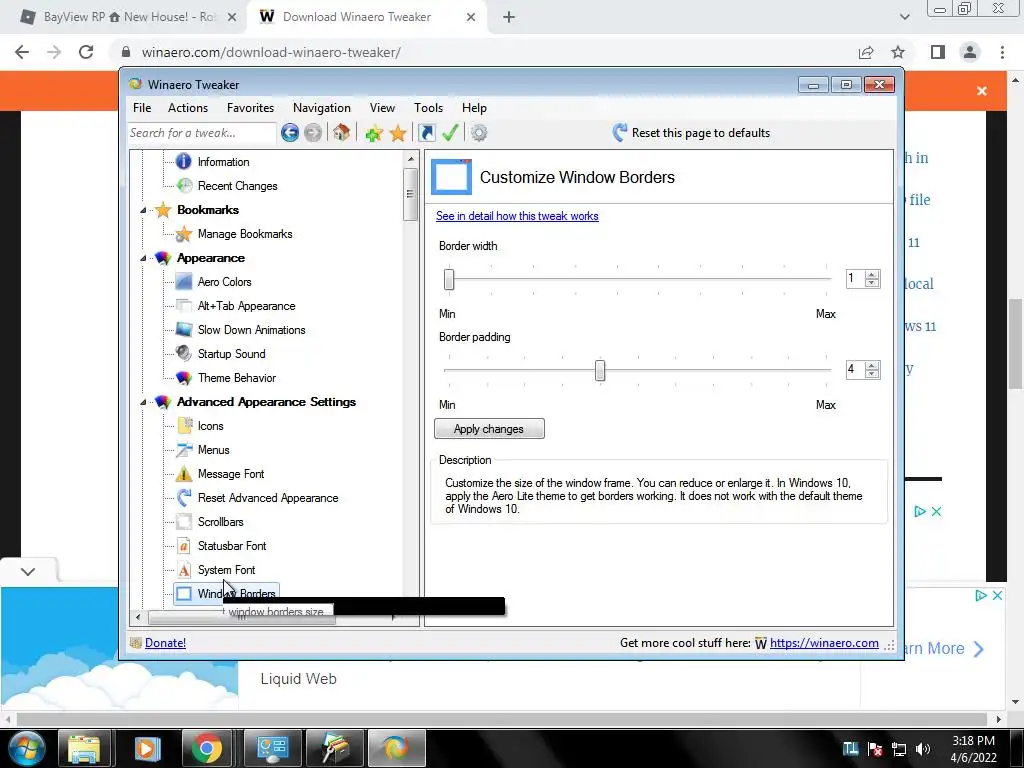1024x768 pixels.
Task: Click the Border width value box
Action: 855,279
